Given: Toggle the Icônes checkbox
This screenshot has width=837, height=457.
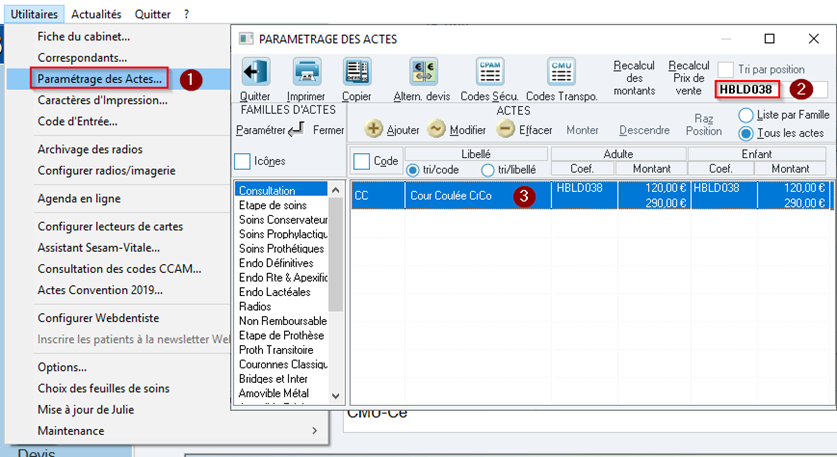Looking at the screenshot, I should click(242, 161).
